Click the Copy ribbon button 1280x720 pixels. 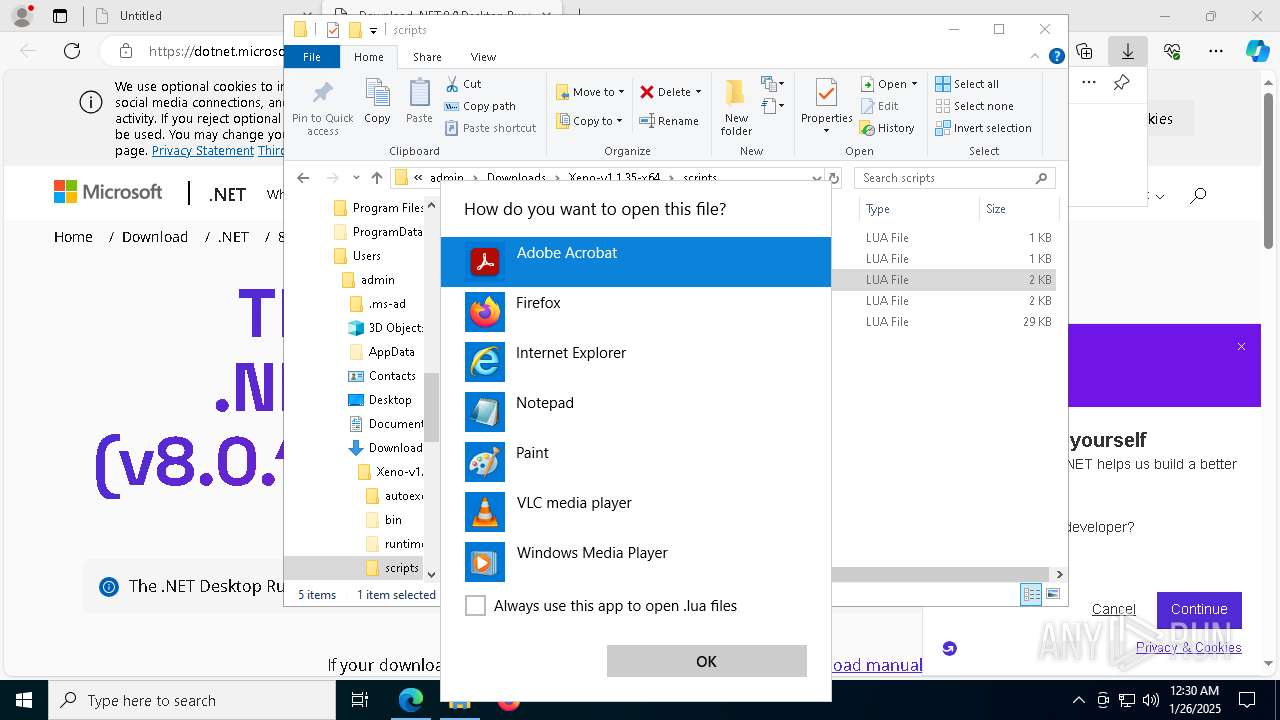click(x=377, y=102)
